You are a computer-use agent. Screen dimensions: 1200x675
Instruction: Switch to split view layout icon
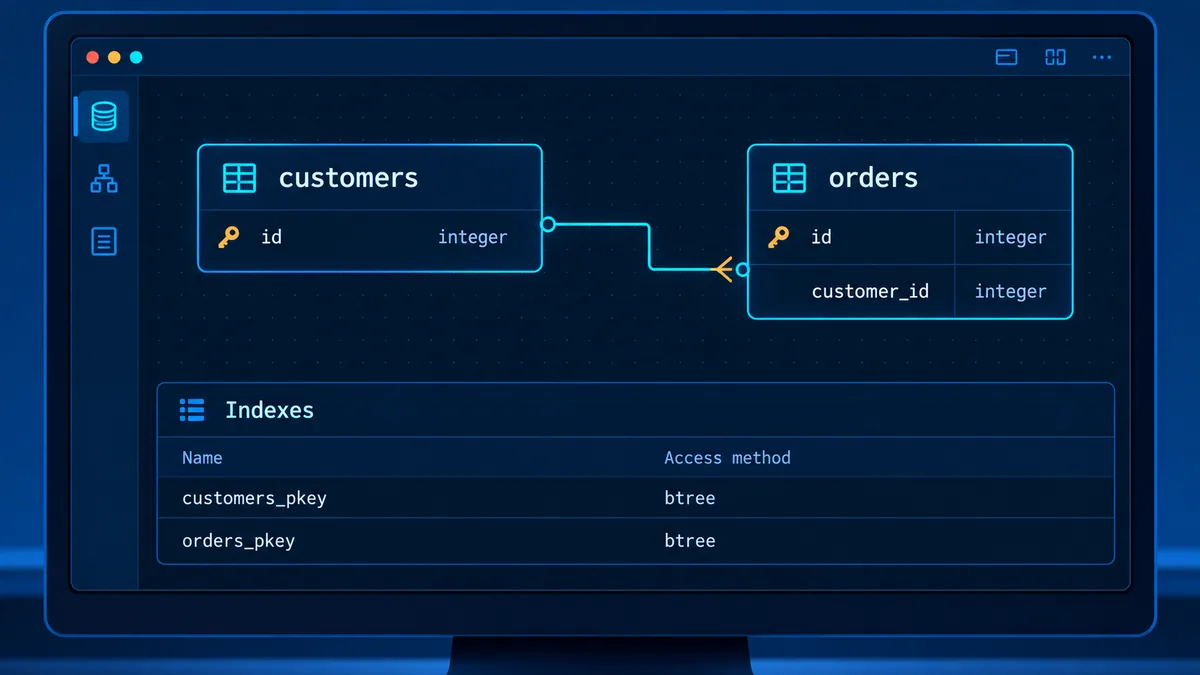coord(1055,58)
